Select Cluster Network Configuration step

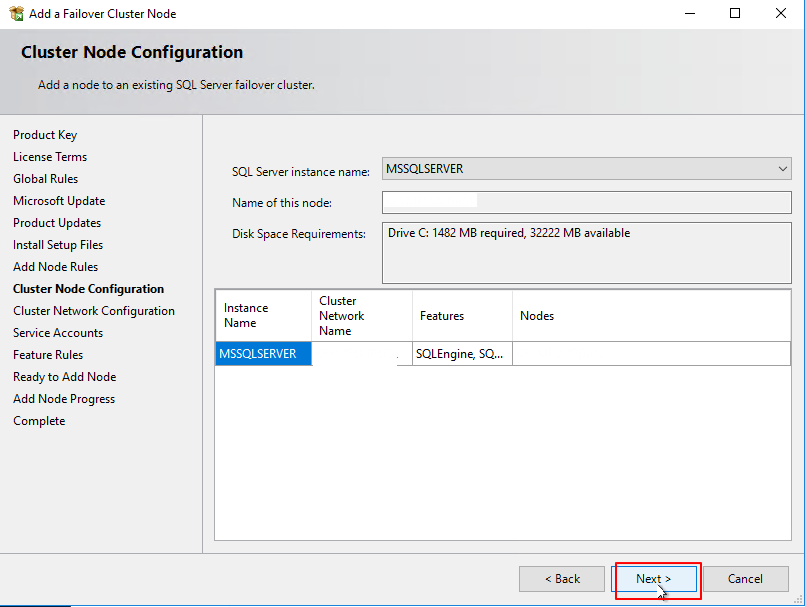94,311
